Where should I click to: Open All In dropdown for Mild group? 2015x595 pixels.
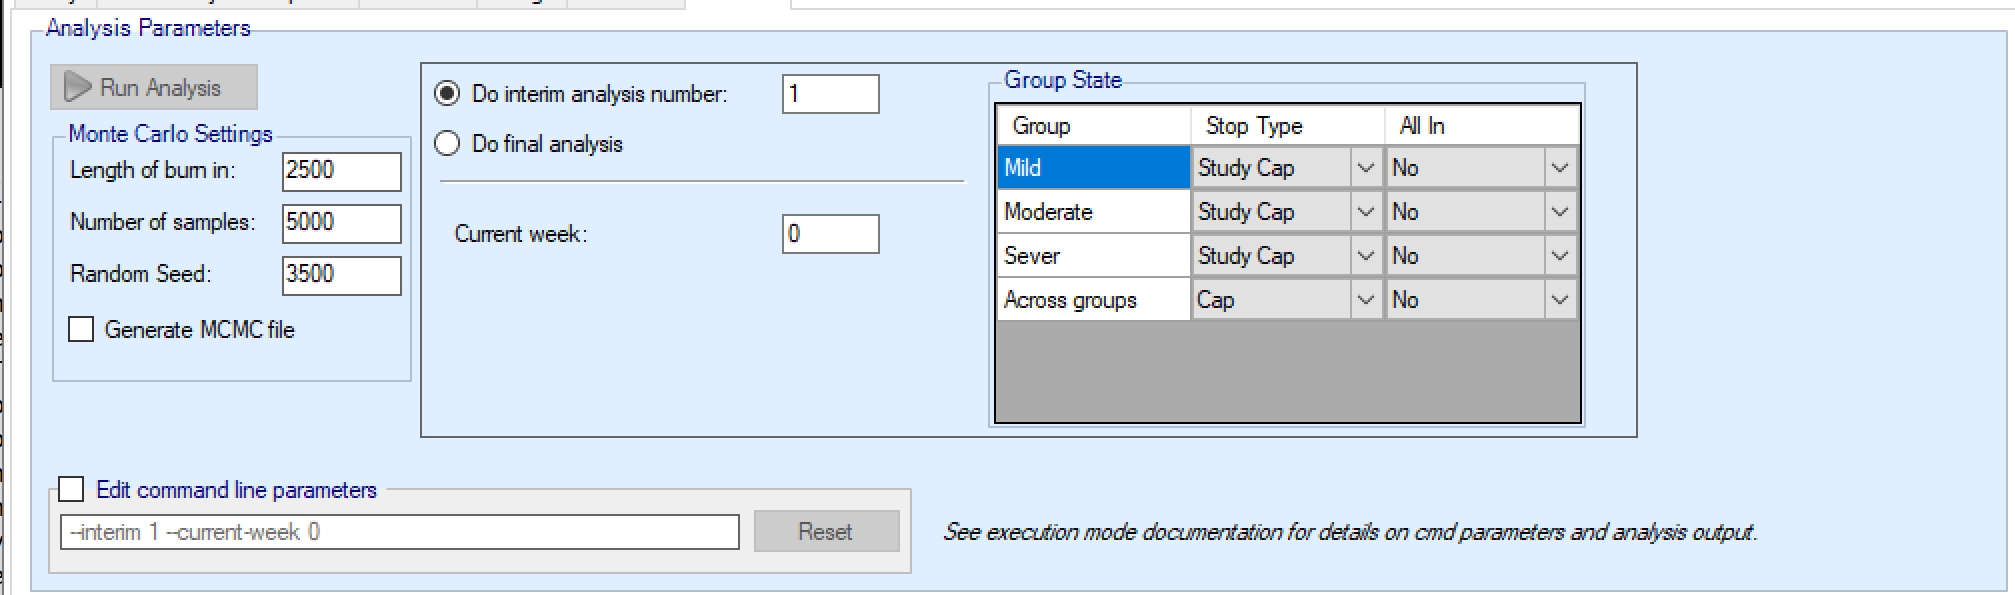tap(1559, 168)
